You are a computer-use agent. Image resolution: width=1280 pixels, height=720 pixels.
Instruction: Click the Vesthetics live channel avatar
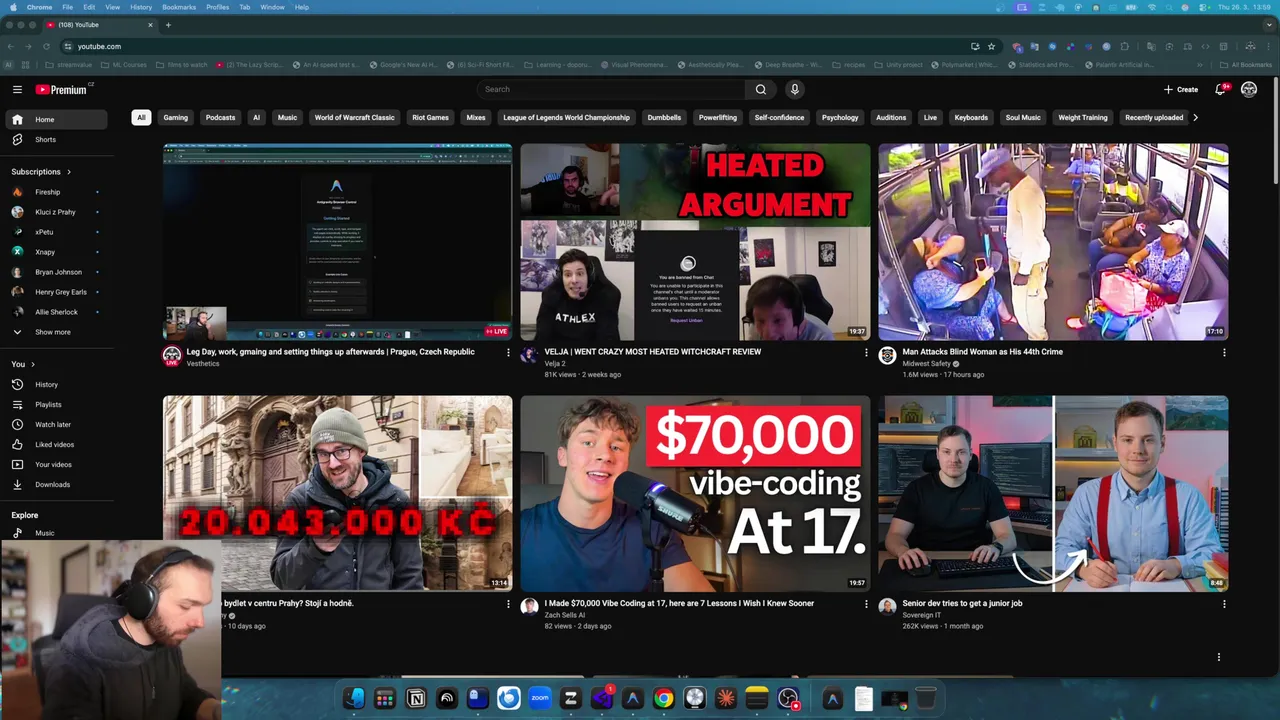coord(172,356)
